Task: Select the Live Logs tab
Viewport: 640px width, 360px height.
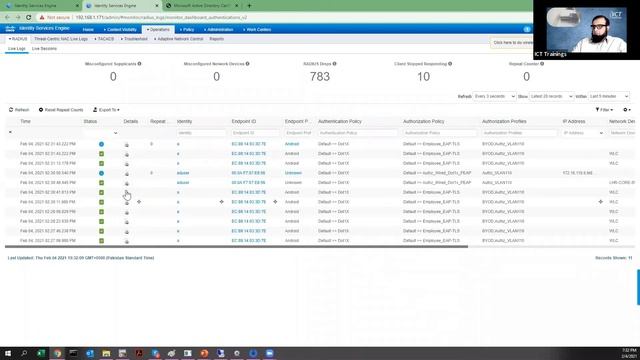Action: (17, 49)
